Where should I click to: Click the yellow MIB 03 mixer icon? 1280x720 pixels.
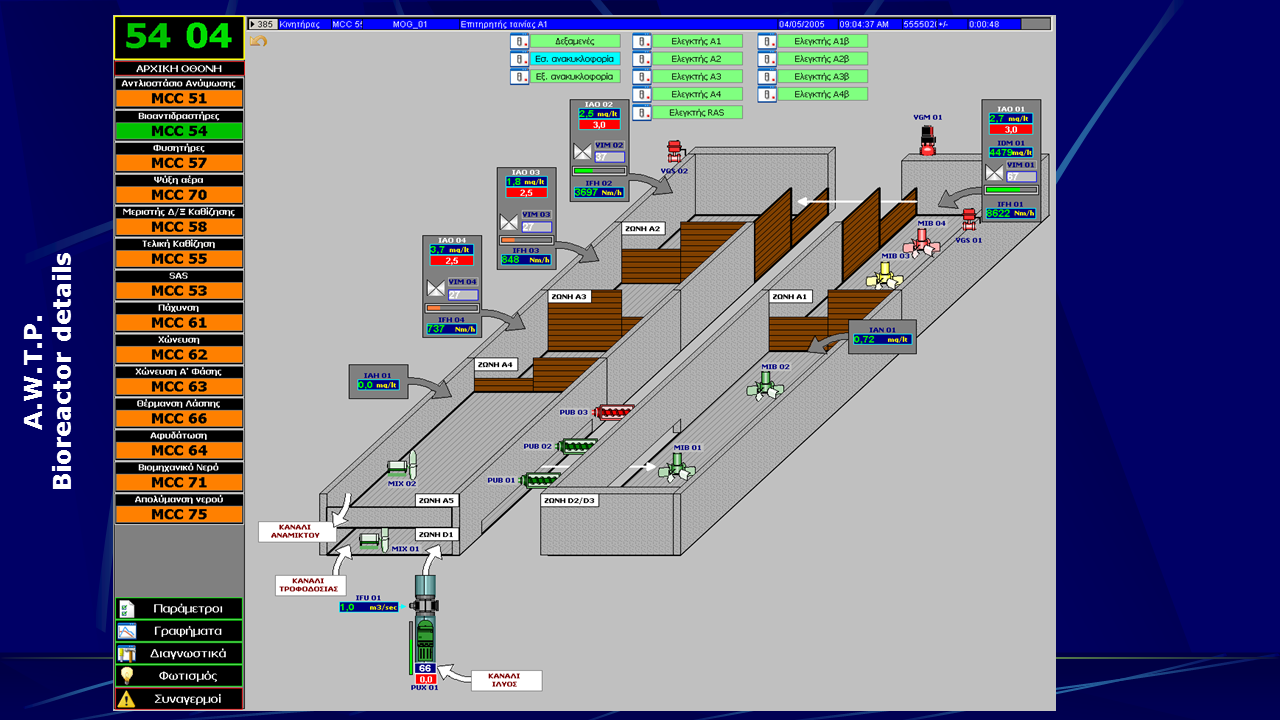tap(884, 275)
